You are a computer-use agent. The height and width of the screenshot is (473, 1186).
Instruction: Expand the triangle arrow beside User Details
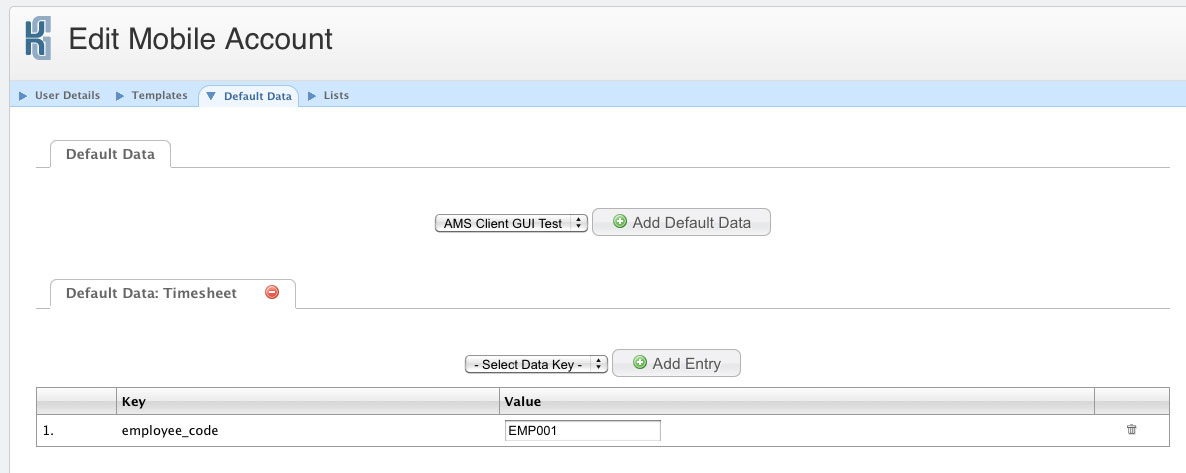click(23, 96)
